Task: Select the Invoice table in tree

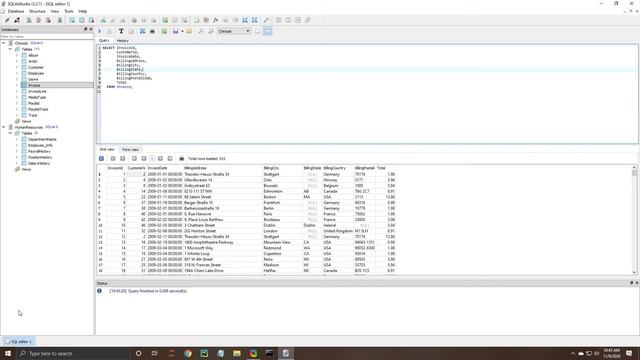Action: pos(34,85)
